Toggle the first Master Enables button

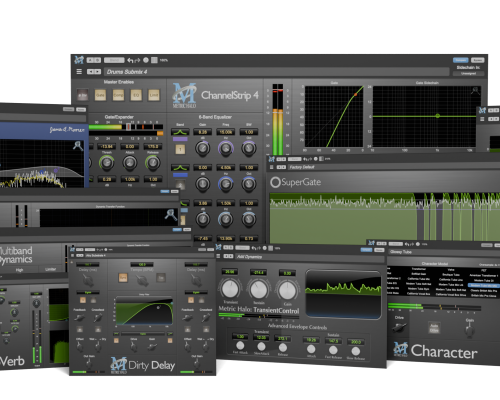(x=82, y=95)
